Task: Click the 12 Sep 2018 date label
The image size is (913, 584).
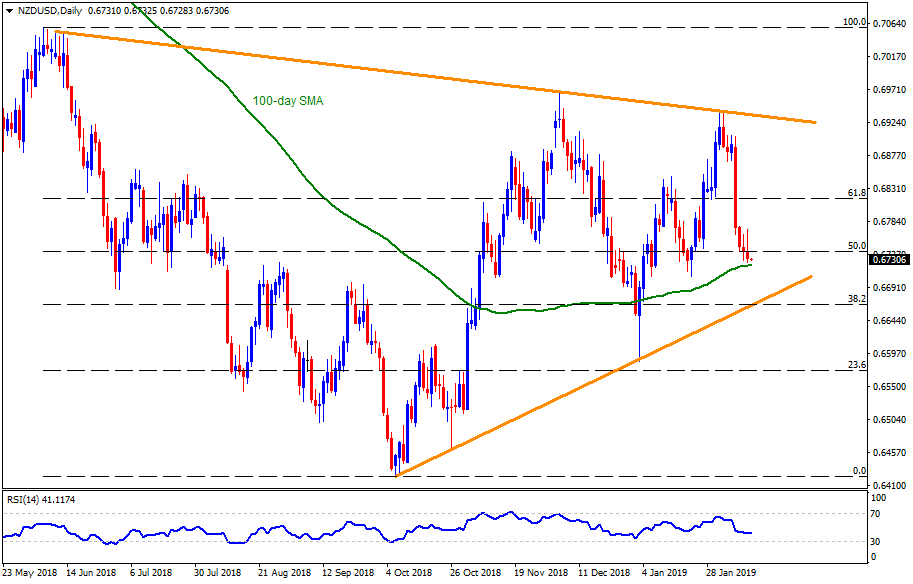Action: pyautogui.click(x=349, y=573)
